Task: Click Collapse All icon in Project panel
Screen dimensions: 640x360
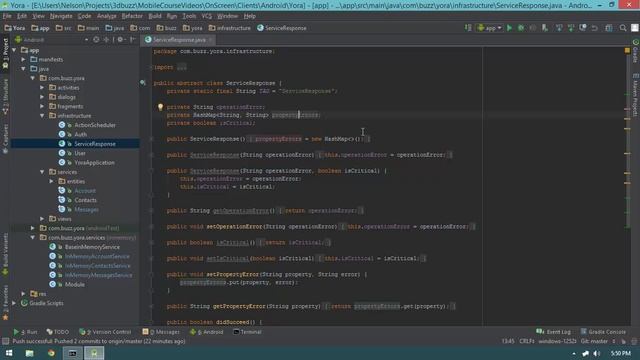Action: tap(106, 40)
